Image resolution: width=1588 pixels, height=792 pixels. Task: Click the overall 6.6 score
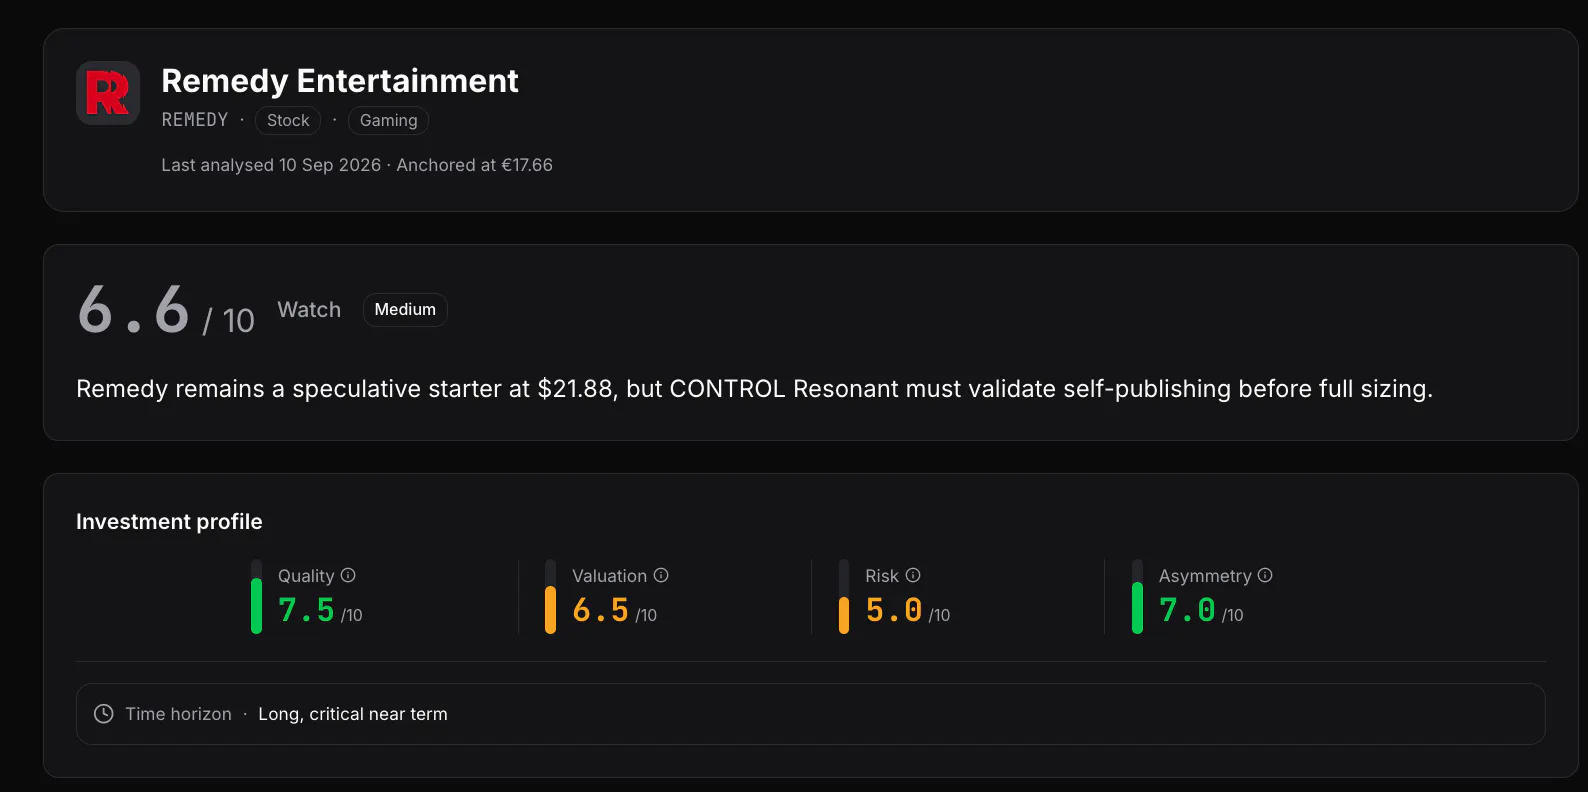(134, 309)
